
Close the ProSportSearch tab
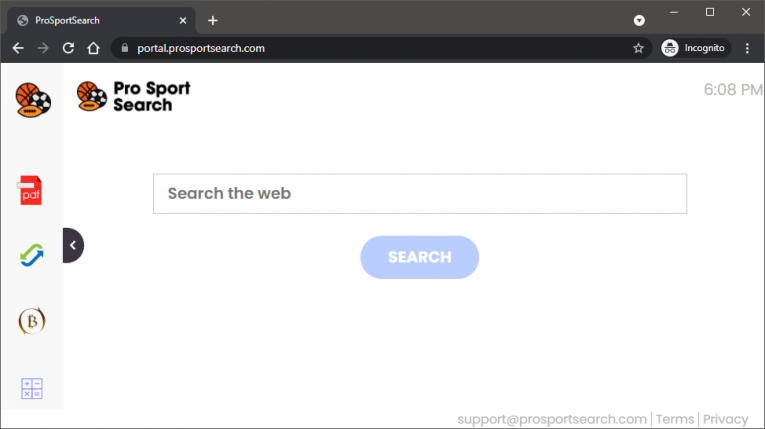pos(185,20)
